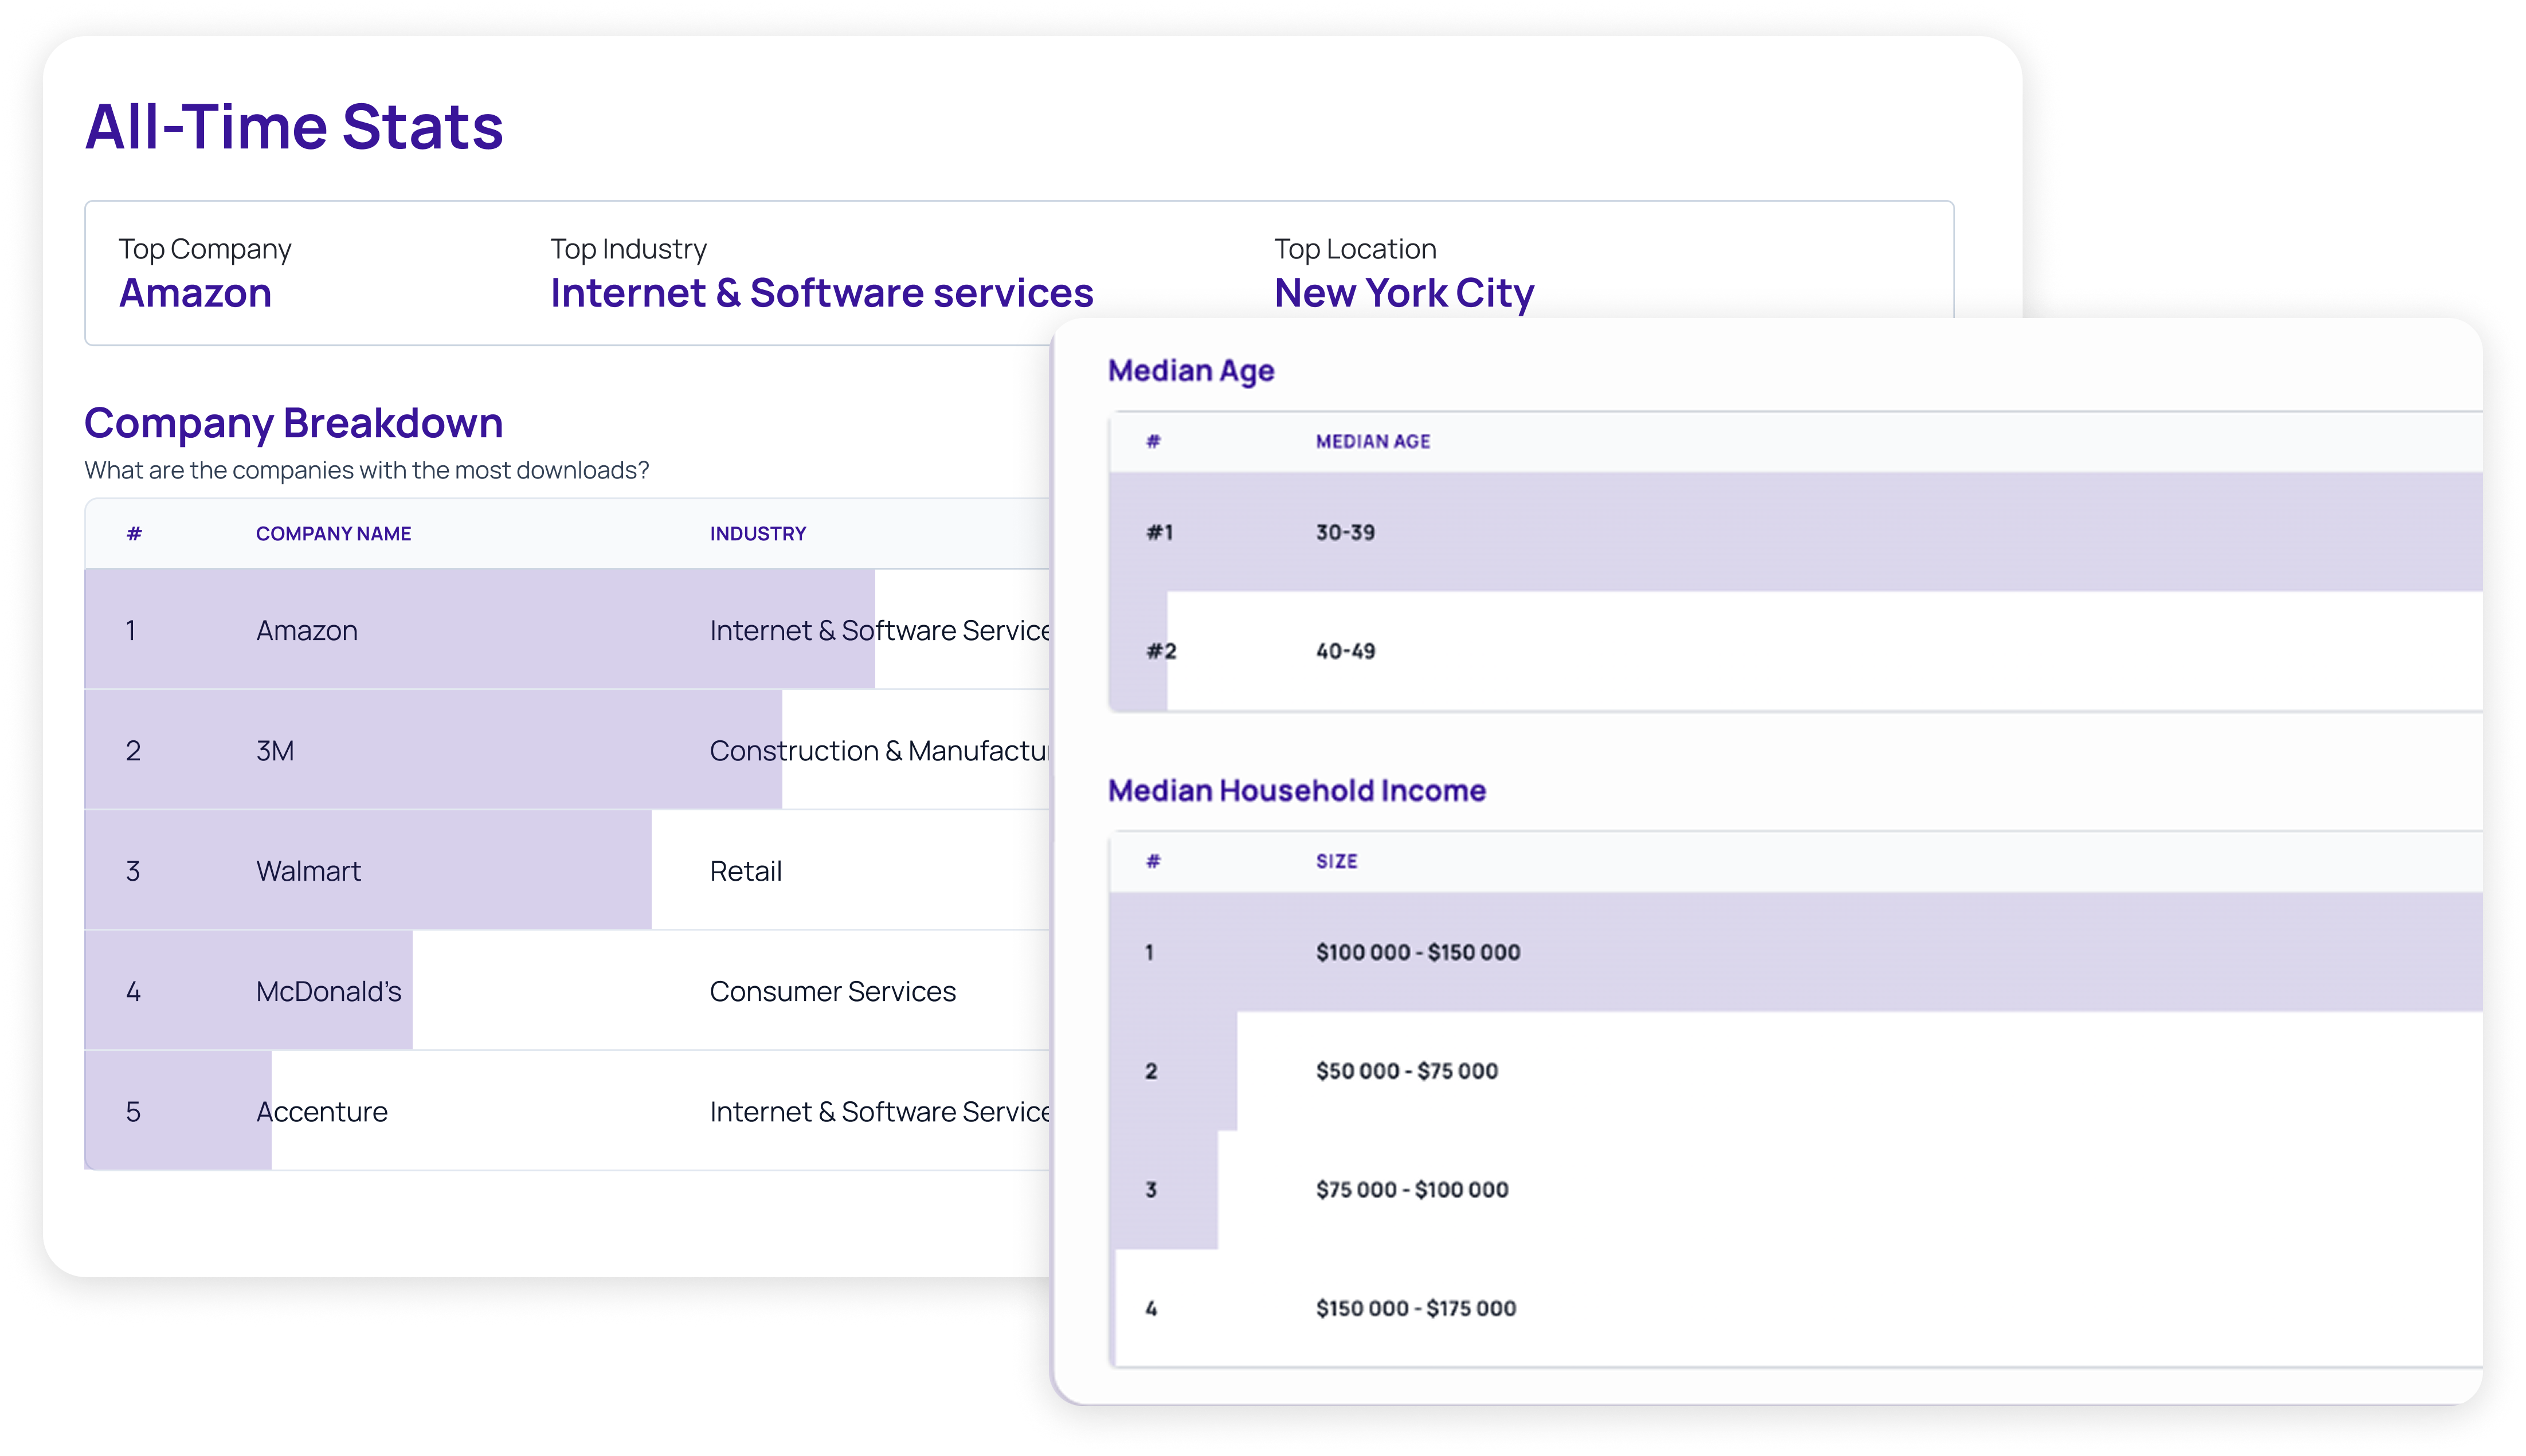Select the $150 000 - $175 000 income row

click(1415, 1308)
